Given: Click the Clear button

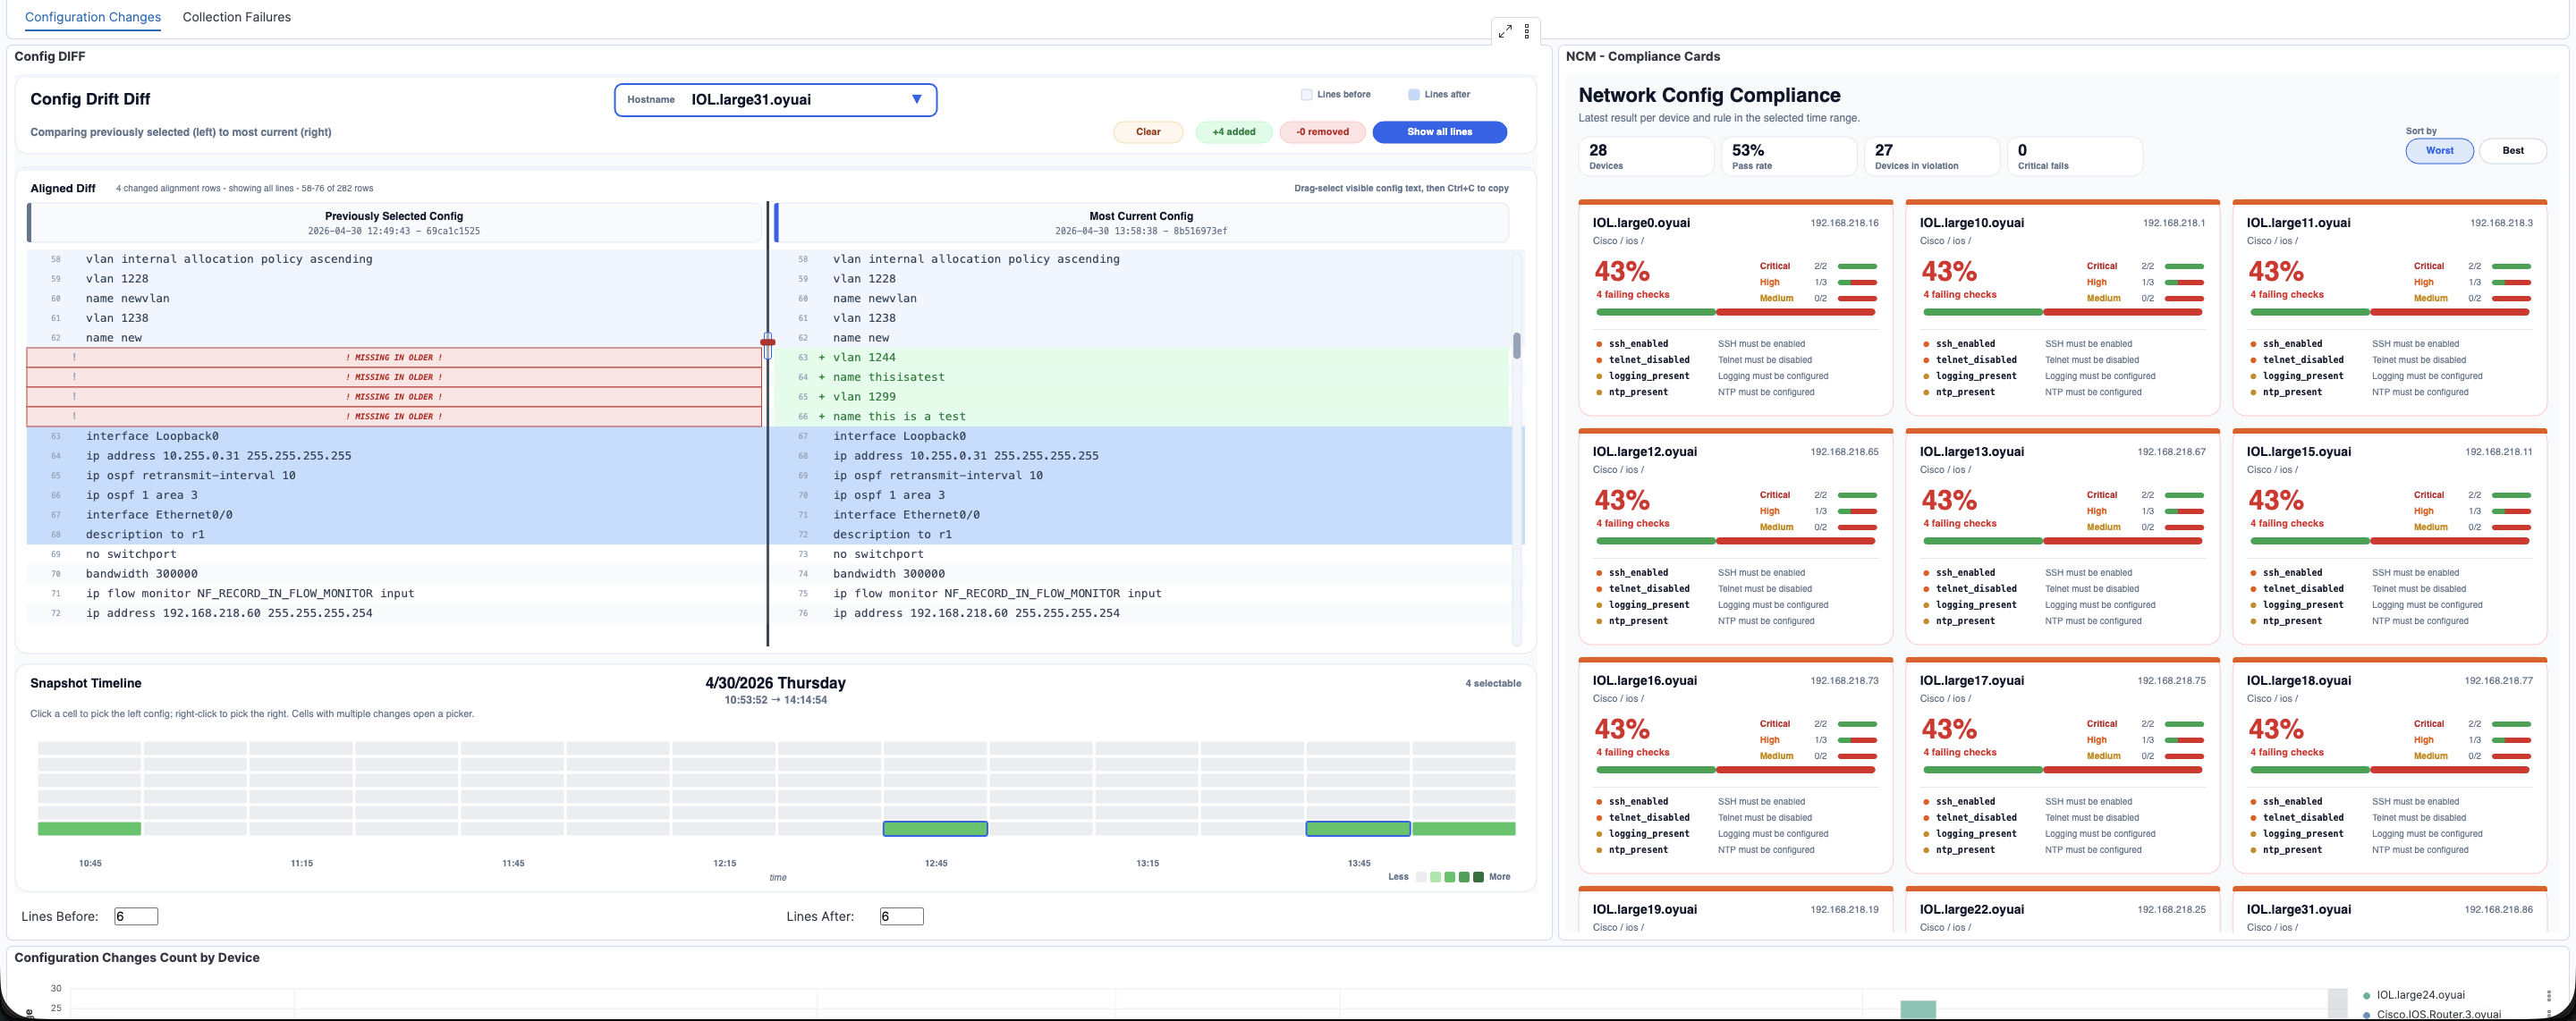Looking at the screenshot, I should click(x=1148, y=132).
